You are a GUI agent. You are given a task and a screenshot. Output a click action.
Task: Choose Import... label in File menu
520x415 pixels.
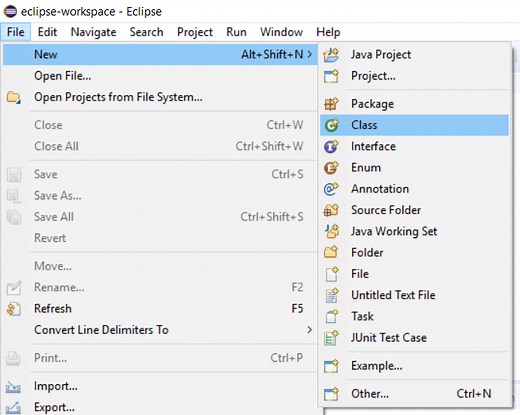click(x=56, y=387)
